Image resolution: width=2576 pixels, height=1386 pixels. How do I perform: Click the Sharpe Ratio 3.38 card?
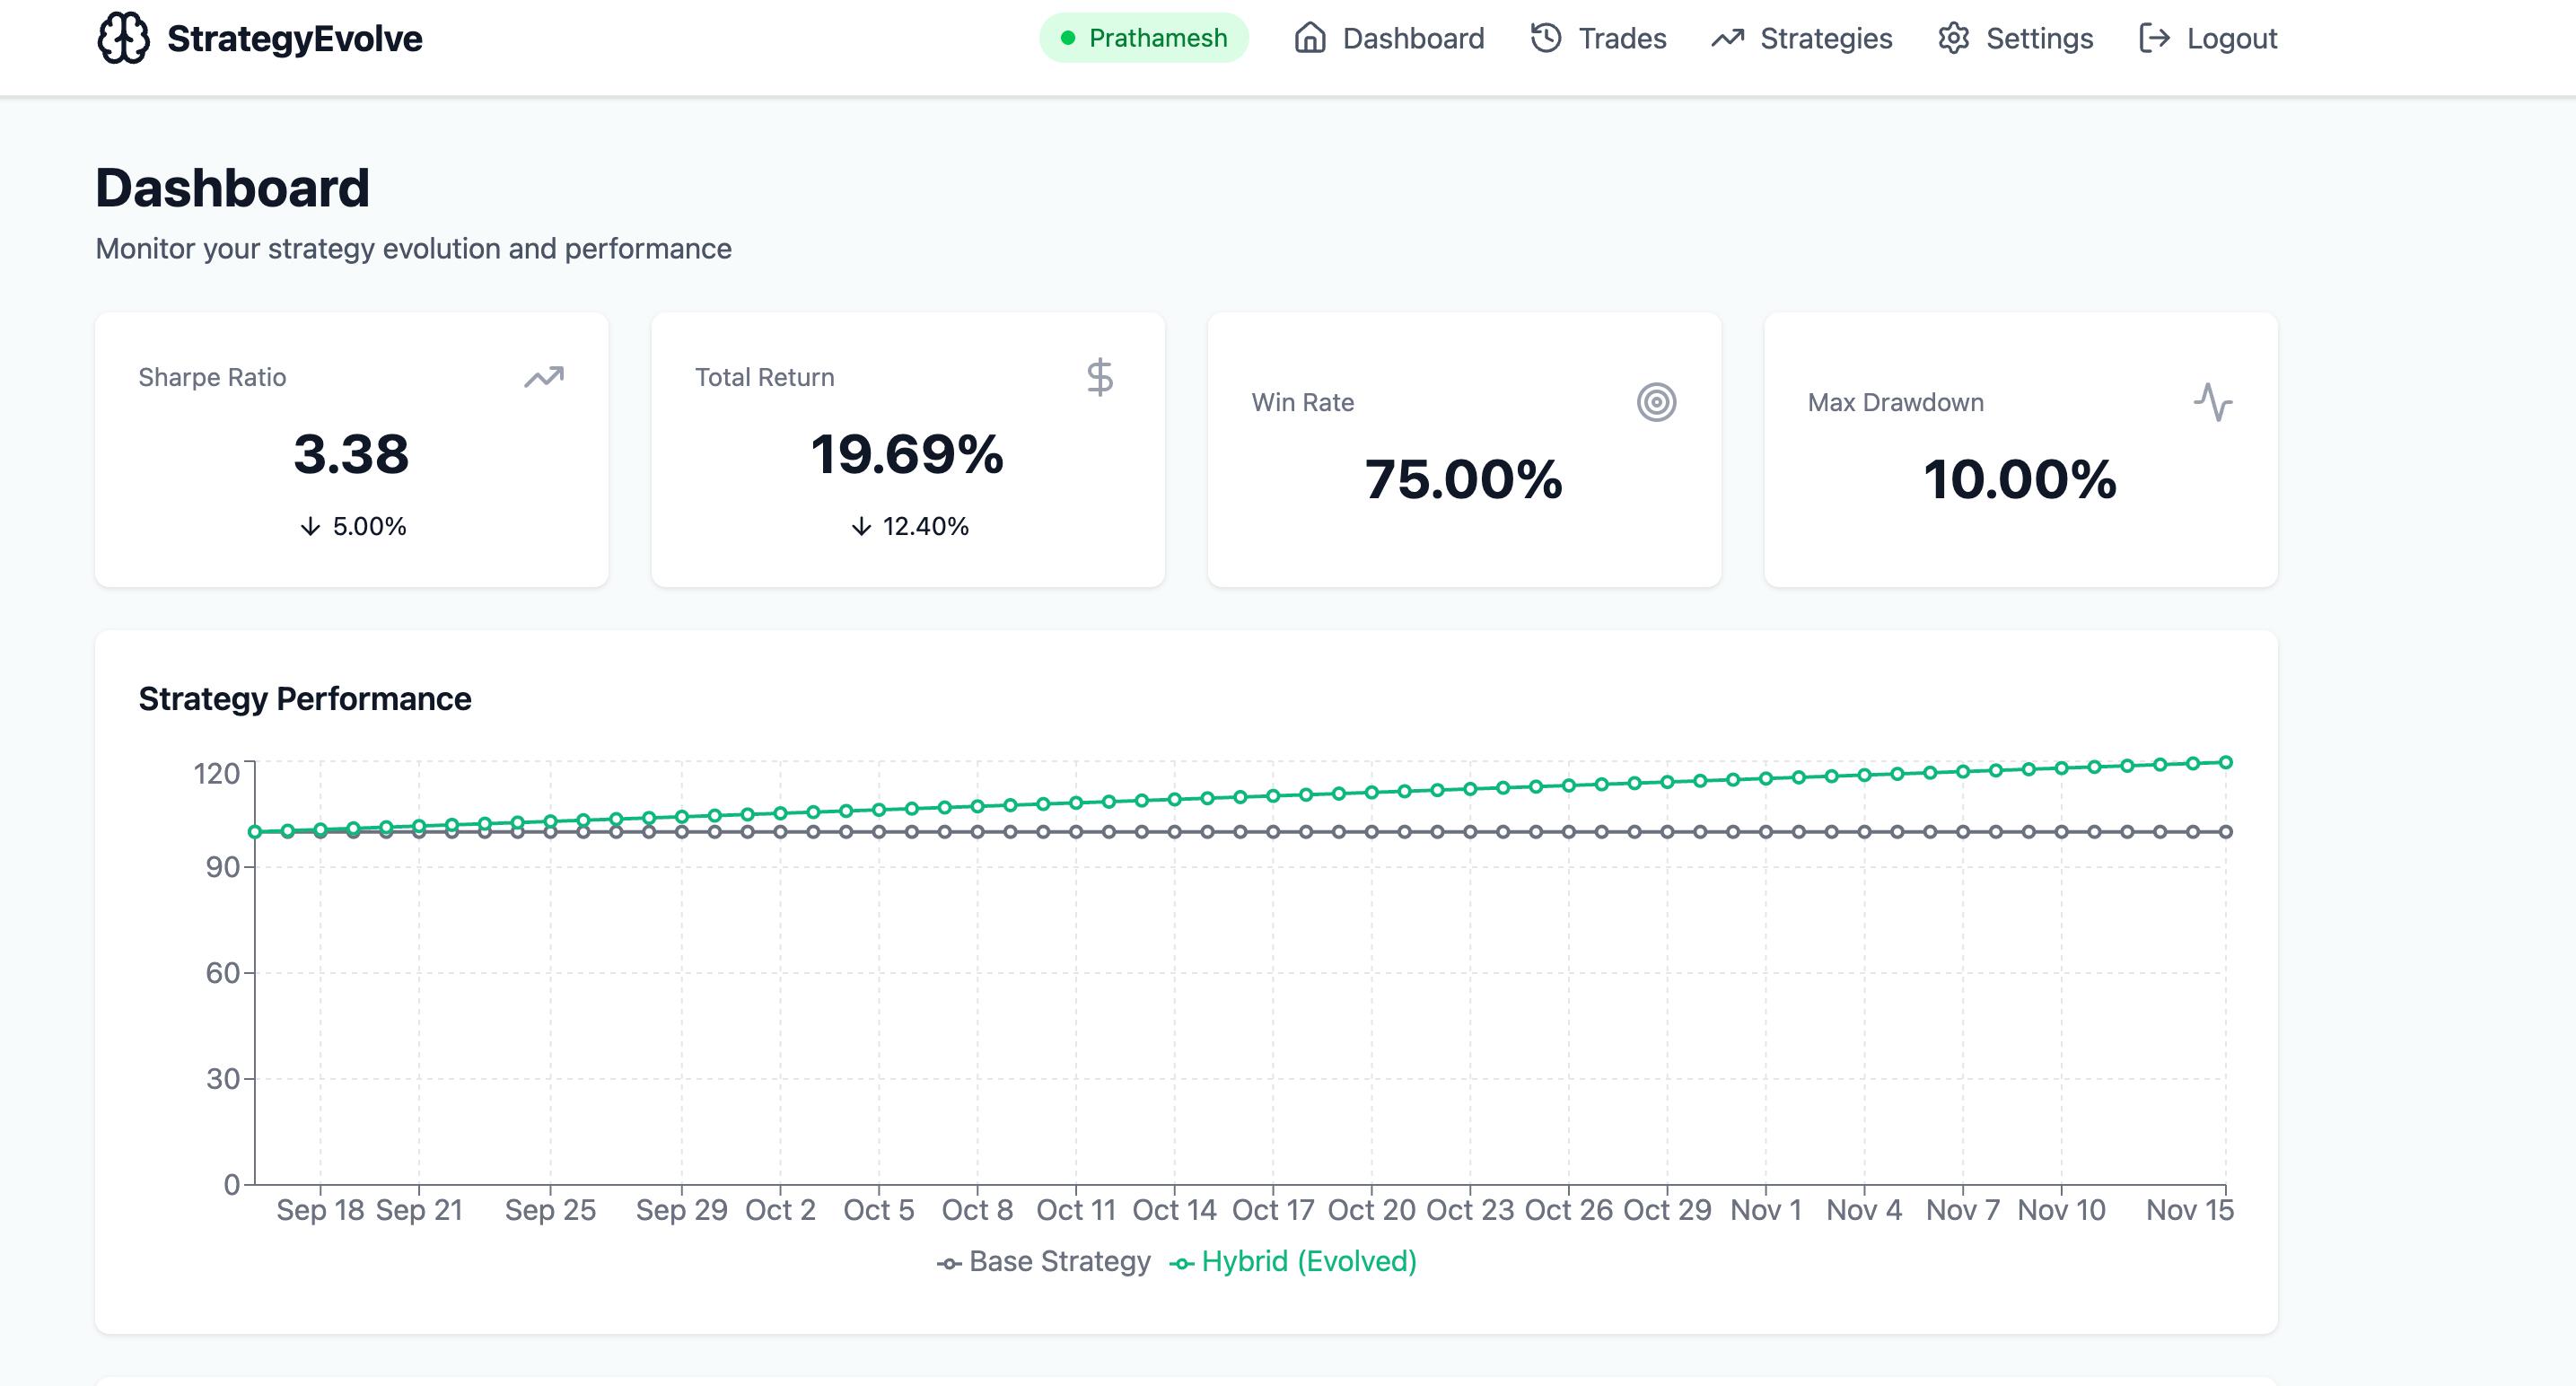point(351,450)
